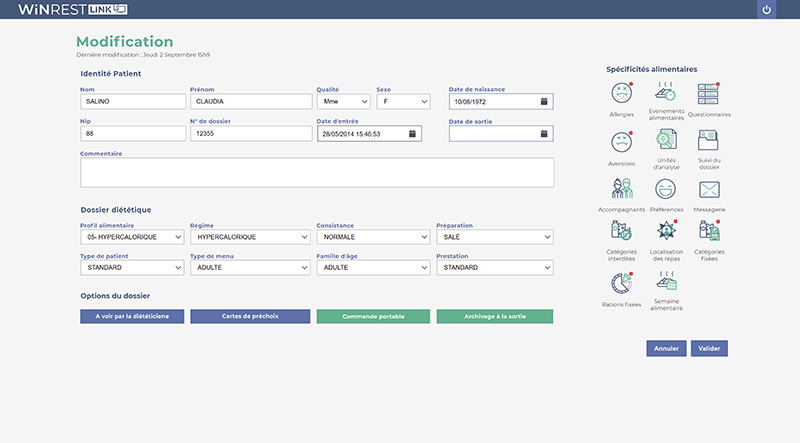The width and height of the screenshot is (800, 443).
Task: Toggle Archivage à la sortie option
Action: point(494,316)
